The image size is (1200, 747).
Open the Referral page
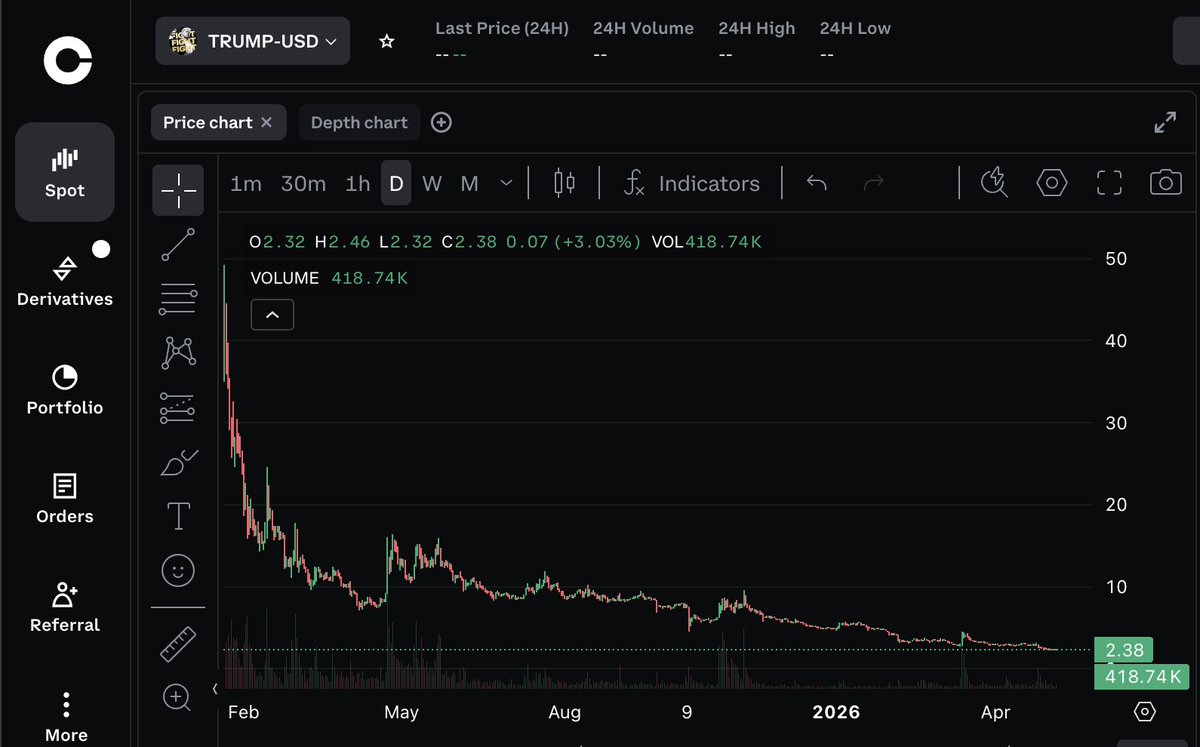65,607
